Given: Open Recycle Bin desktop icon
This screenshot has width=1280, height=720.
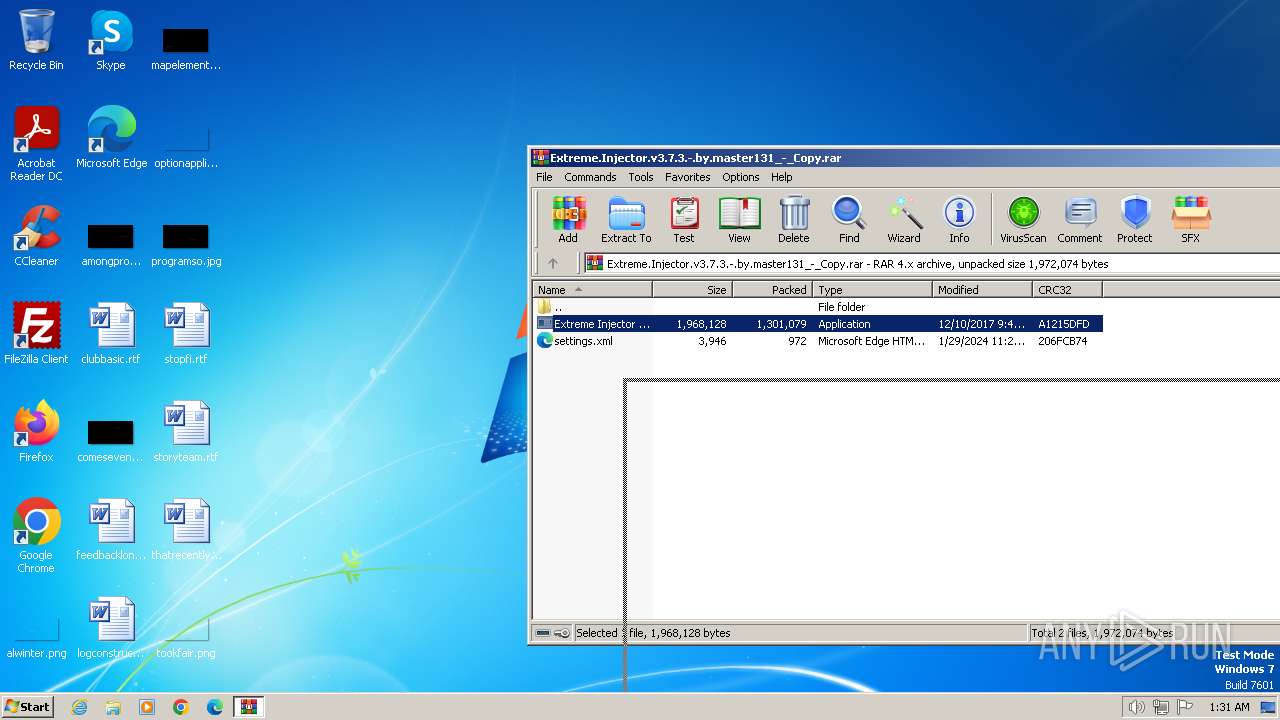Looking at the screenshot, I should pos(36,41).
